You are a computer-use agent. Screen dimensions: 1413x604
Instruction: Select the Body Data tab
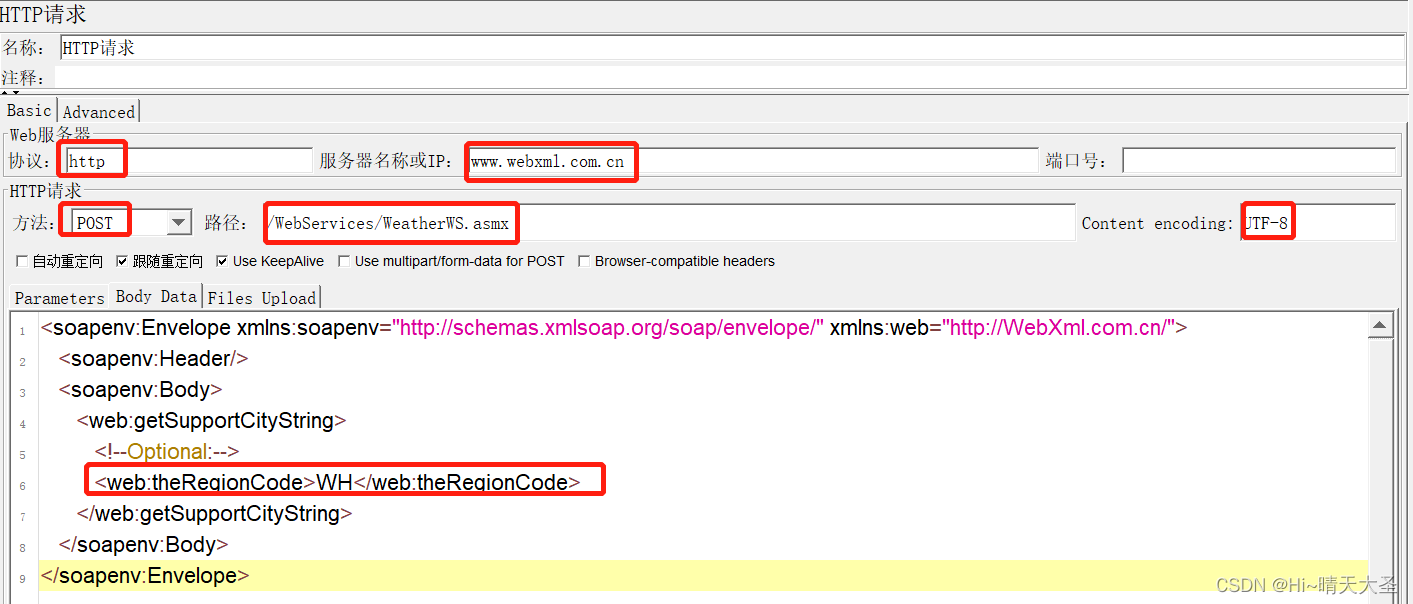(x=156, y=295)
